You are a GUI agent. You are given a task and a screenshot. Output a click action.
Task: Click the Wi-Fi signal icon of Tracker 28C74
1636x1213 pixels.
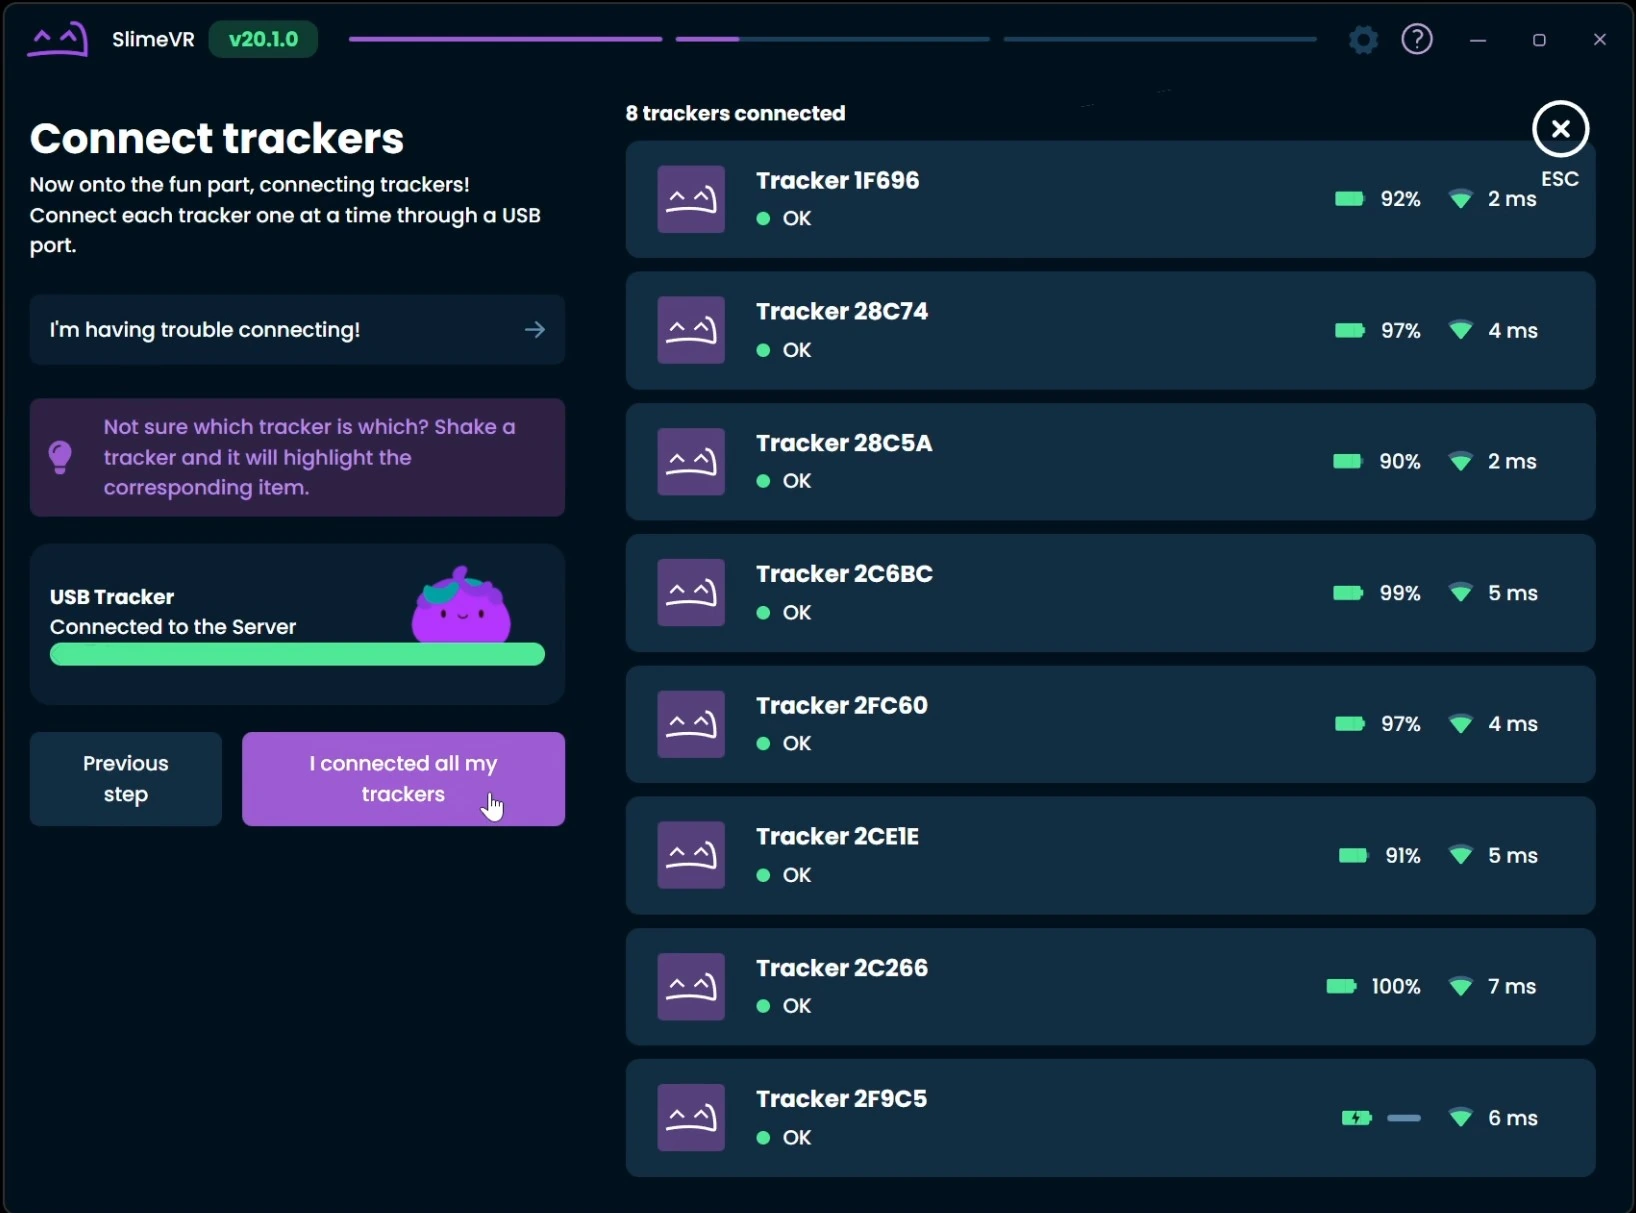coord(1461,331)
